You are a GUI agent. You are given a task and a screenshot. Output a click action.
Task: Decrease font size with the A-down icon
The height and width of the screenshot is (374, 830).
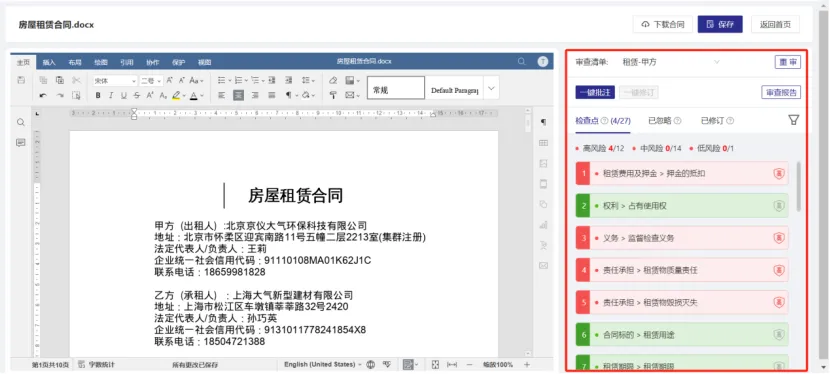pos(182,80)
